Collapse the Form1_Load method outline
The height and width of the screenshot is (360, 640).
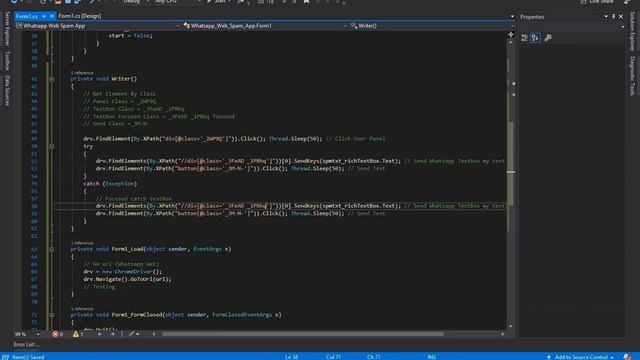tap(52, 249)
